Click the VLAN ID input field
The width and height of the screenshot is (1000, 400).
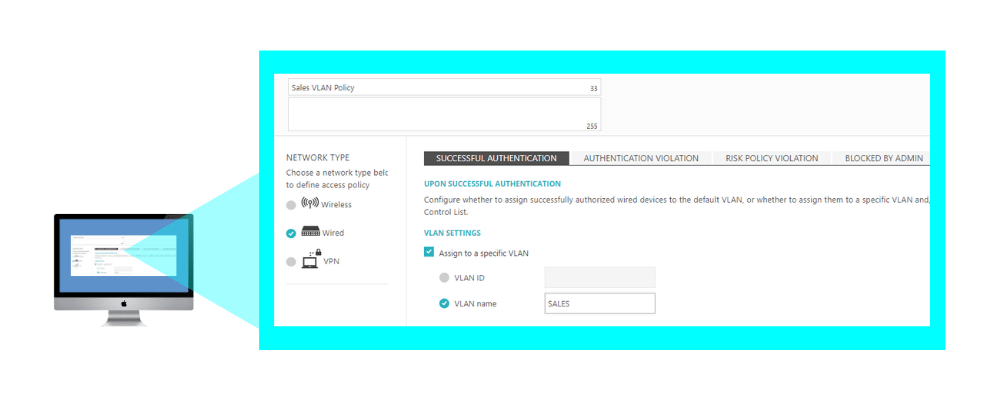pyautogui.click(x=599, y=278)
